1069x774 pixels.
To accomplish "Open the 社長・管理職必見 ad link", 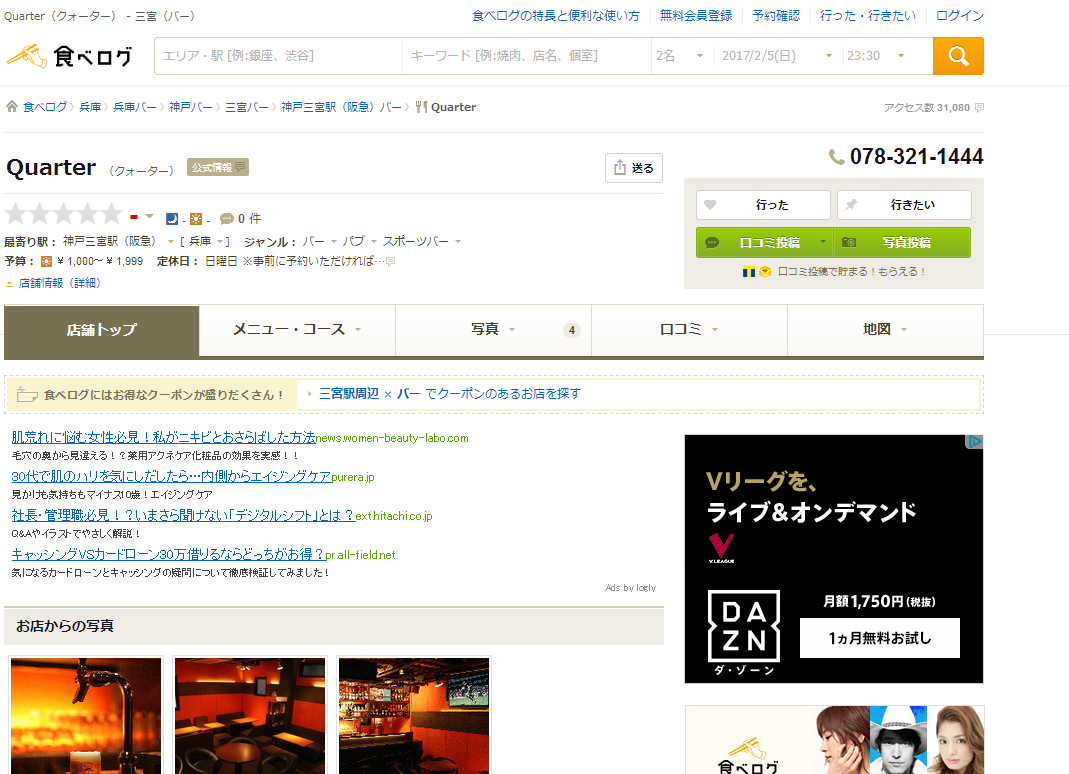I will pyautogui.click(x=183, y=516).
